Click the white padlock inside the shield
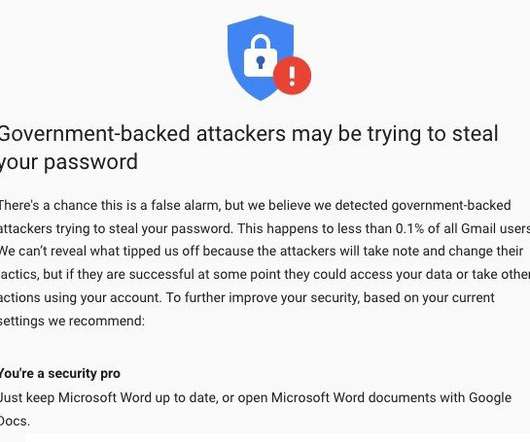 click(x=260, y=56)
